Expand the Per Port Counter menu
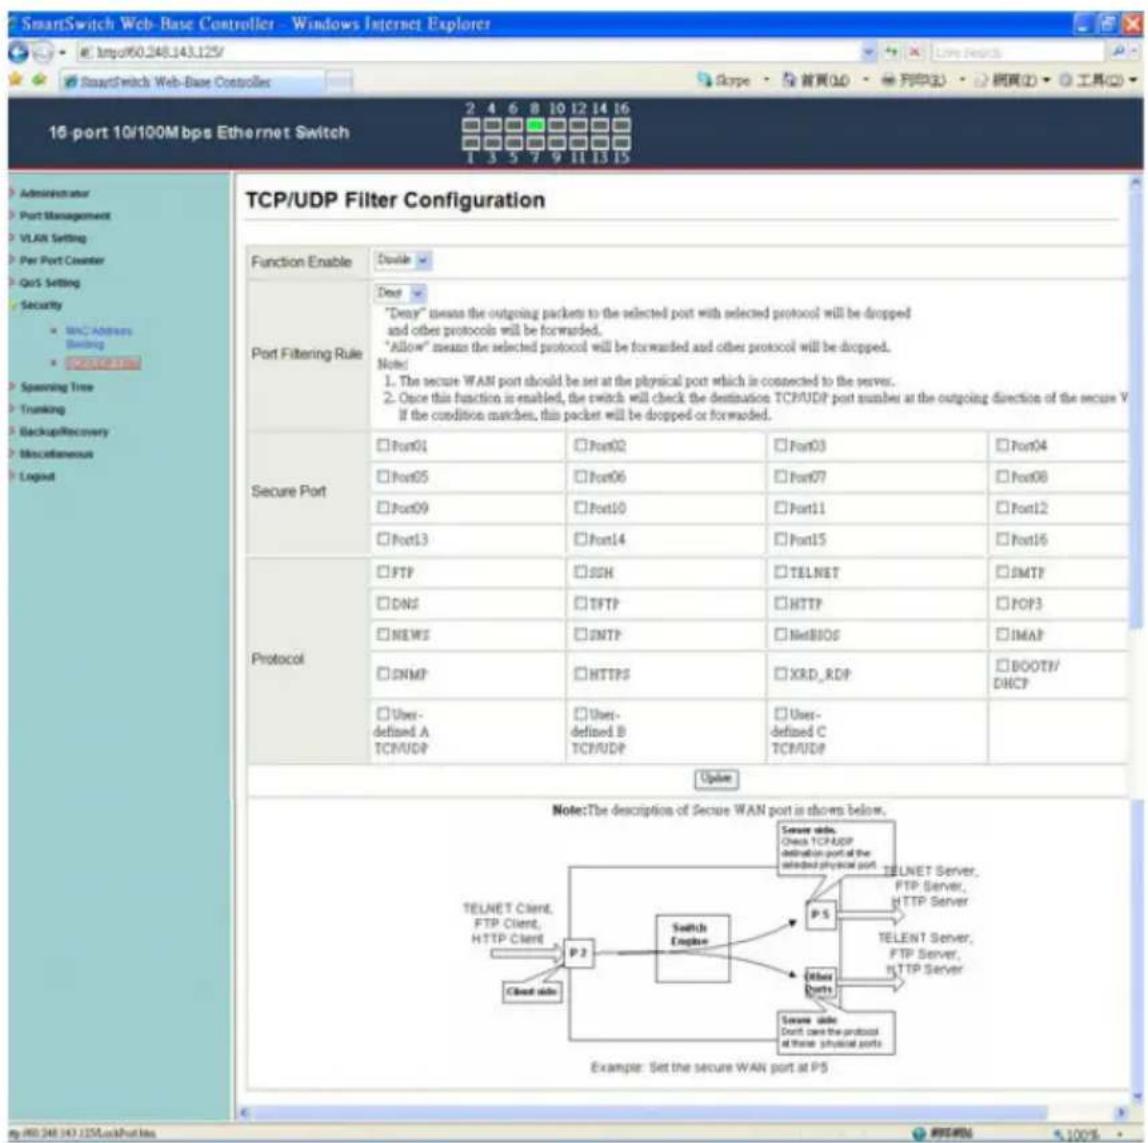Viewport: 1148px width, 1143px height. point(62,260)
